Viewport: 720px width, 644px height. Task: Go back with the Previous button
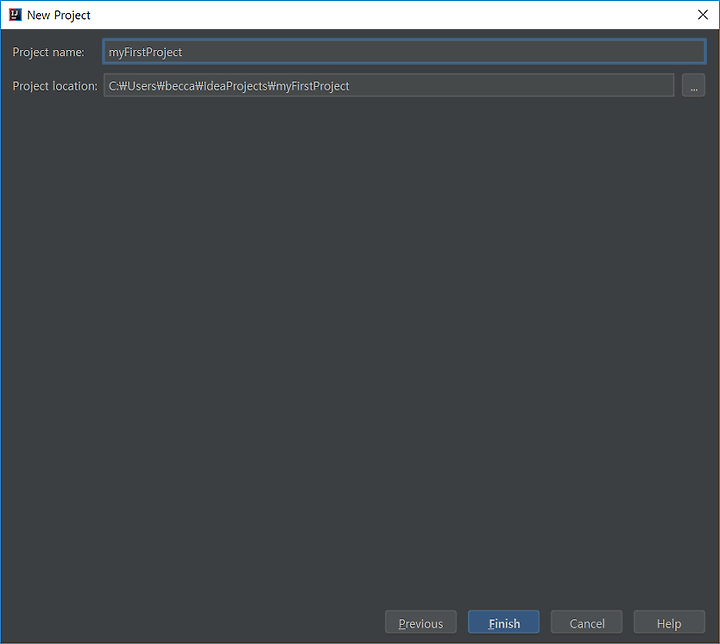click(x=421, y=623)
